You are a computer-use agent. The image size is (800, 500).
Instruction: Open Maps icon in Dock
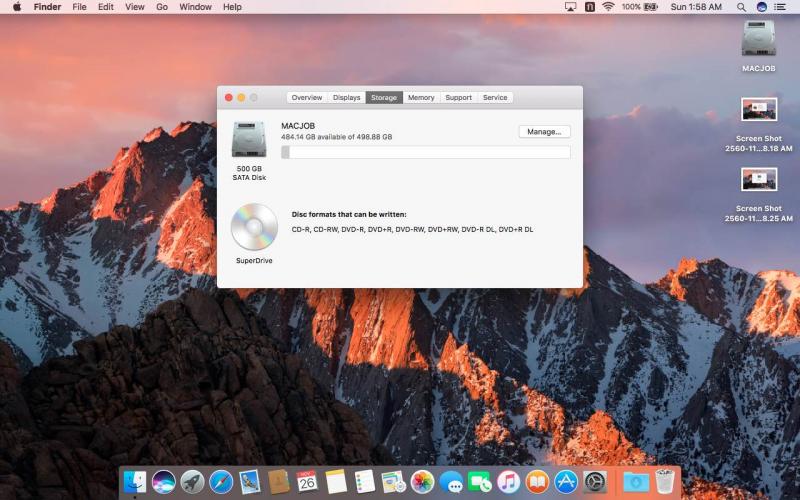click(393, 482)
